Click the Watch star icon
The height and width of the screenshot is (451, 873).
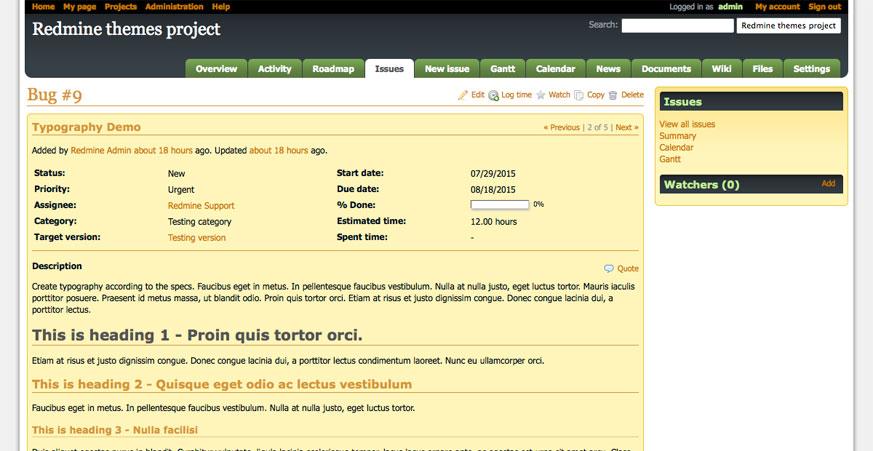[x=541, y=95]
